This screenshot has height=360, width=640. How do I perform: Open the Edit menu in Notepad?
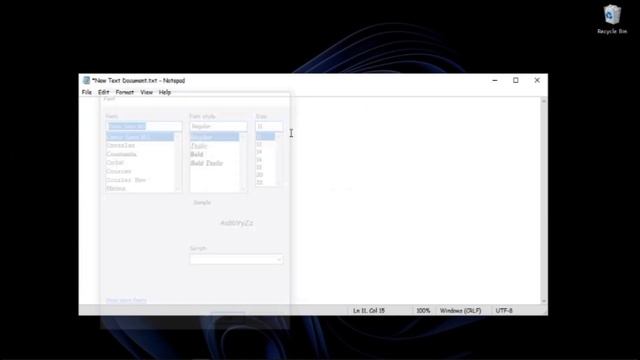103,92
